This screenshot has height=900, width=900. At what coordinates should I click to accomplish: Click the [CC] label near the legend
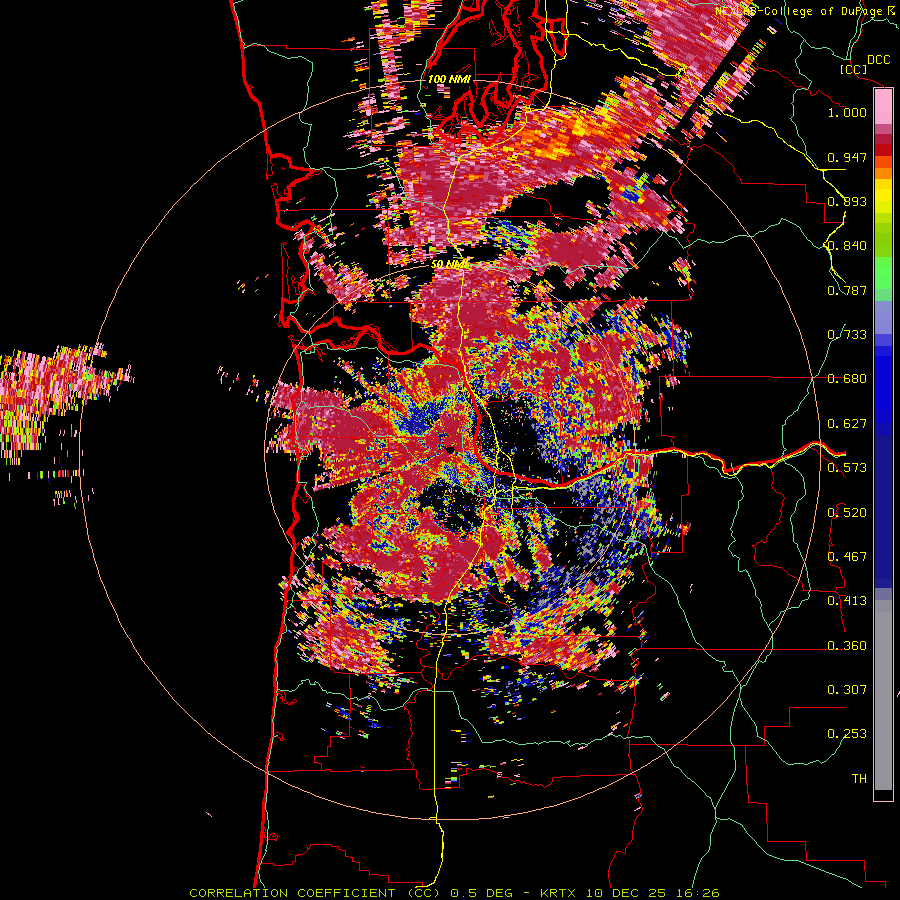(854, 69)
